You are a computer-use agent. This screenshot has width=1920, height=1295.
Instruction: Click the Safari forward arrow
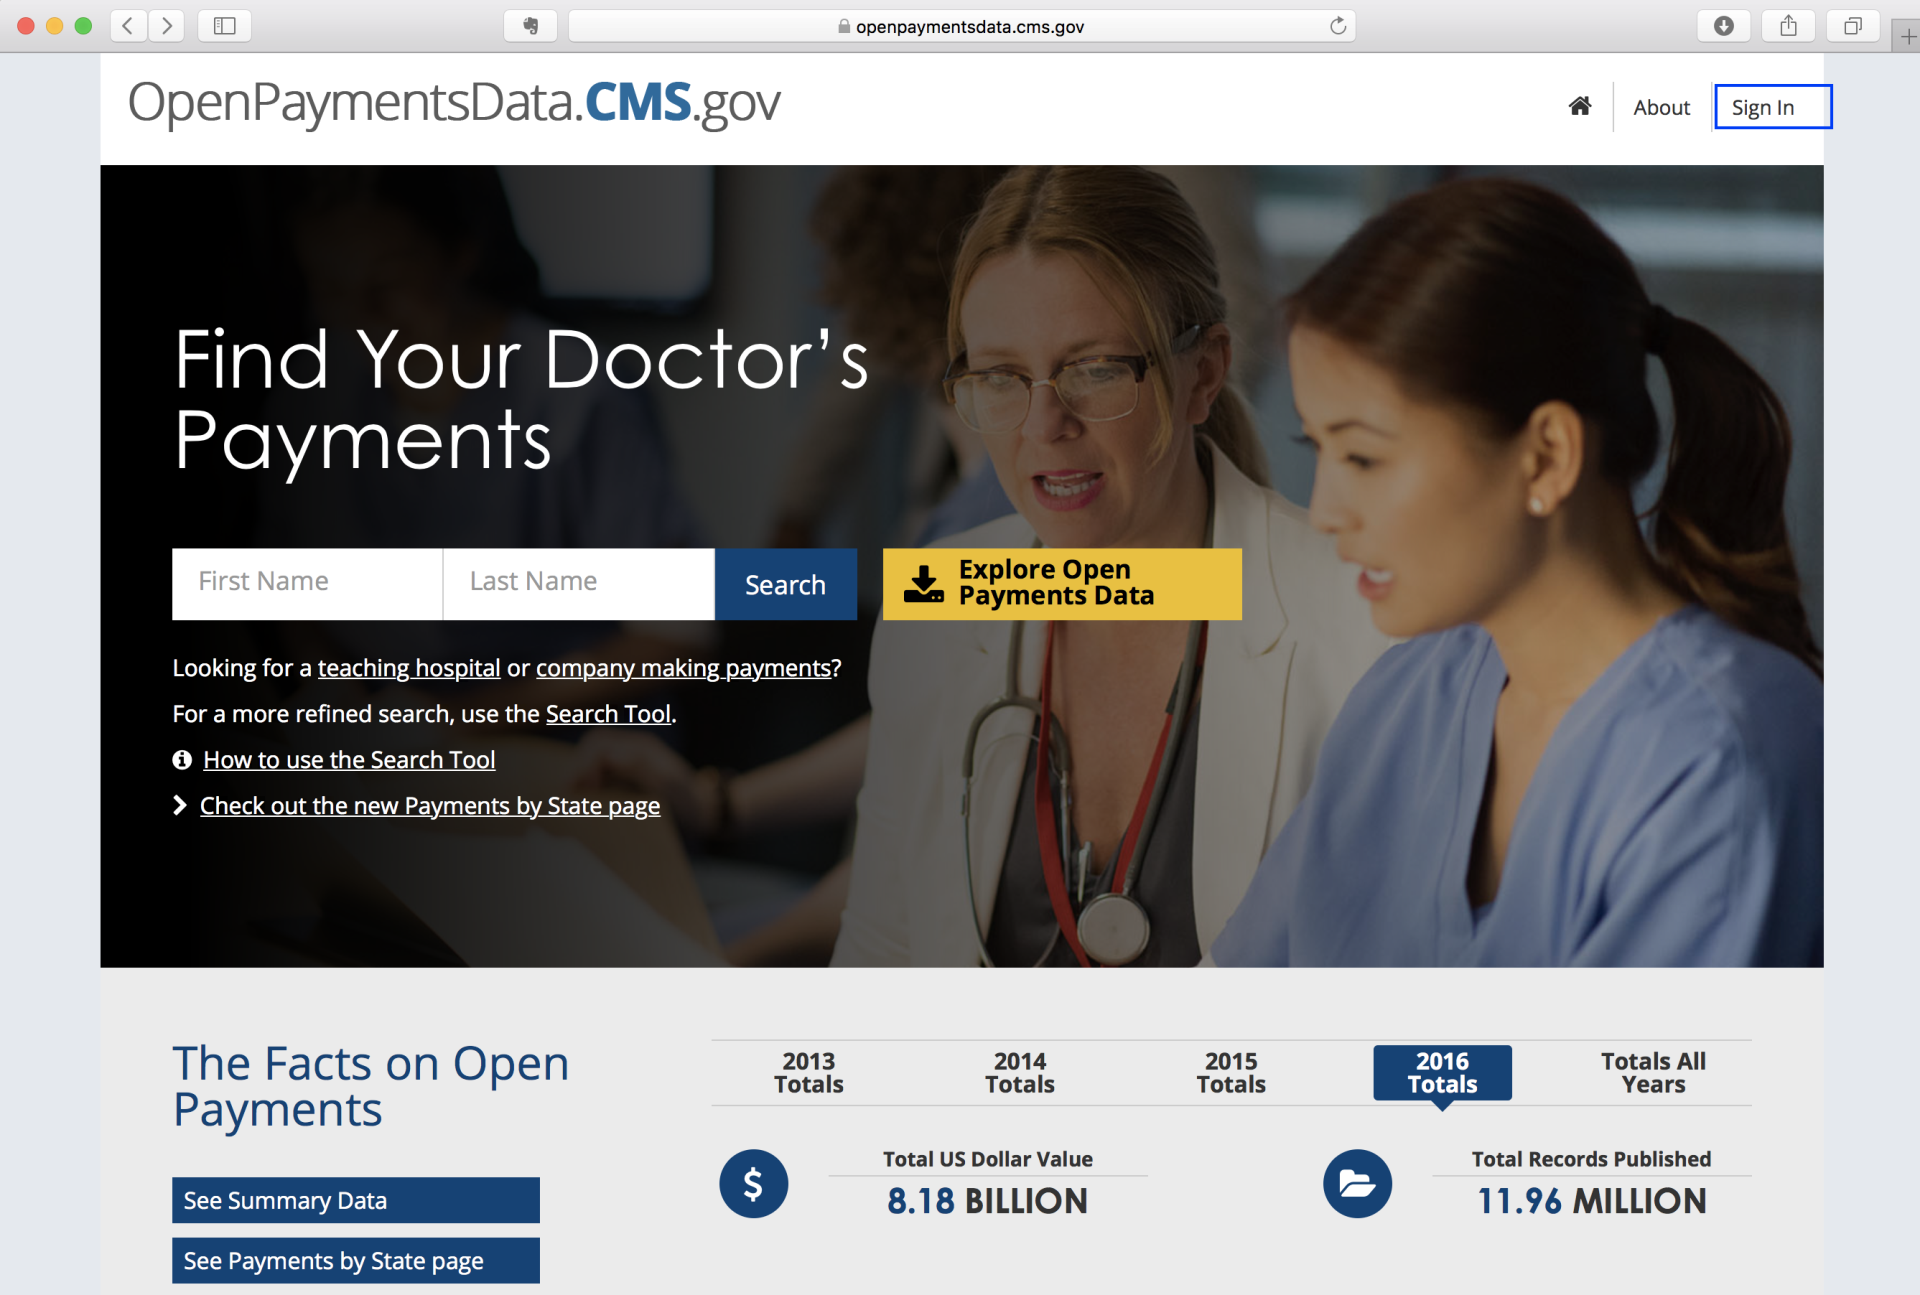coord(167,26)
